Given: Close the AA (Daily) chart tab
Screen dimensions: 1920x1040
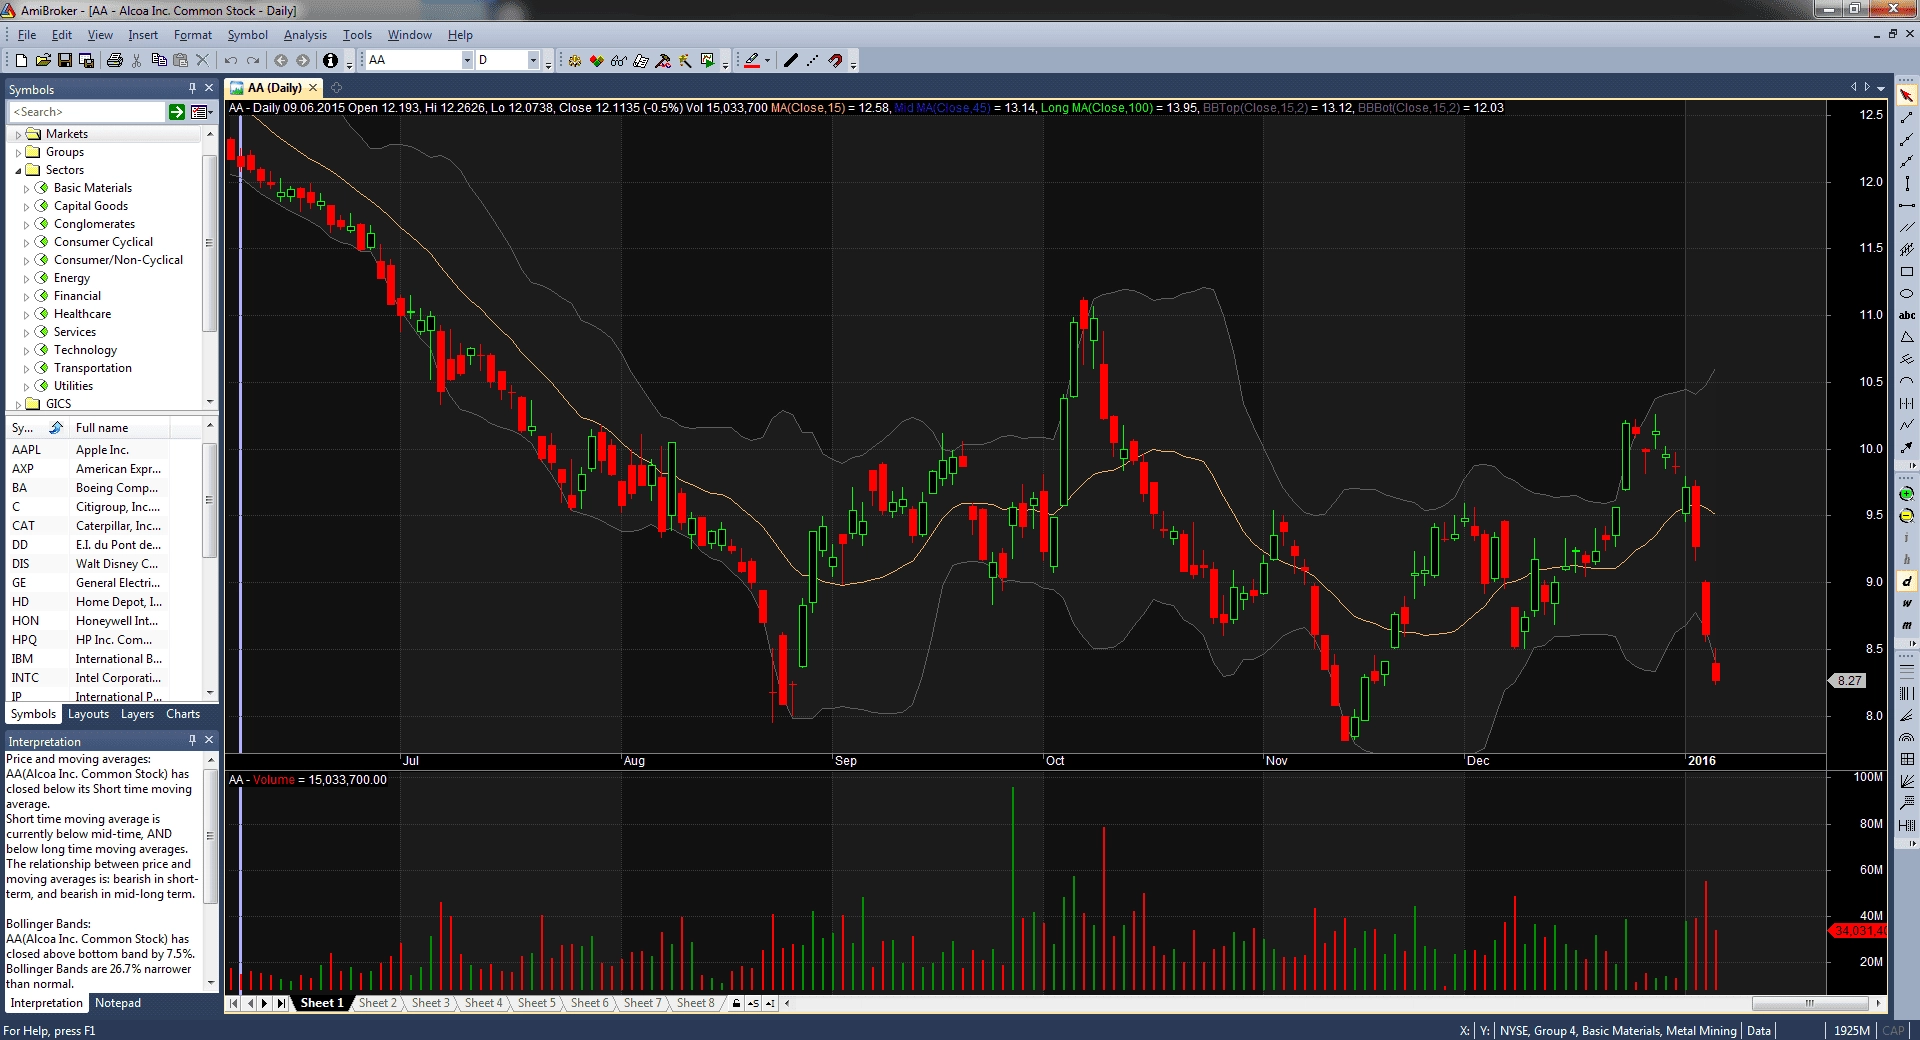Looking at the screenshot, I should click(x=313, y=88).
